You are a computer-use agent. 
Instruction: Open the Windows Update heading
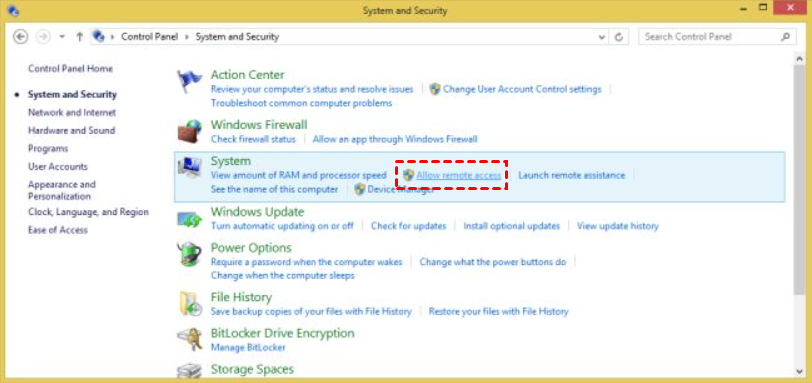point(257,212)
